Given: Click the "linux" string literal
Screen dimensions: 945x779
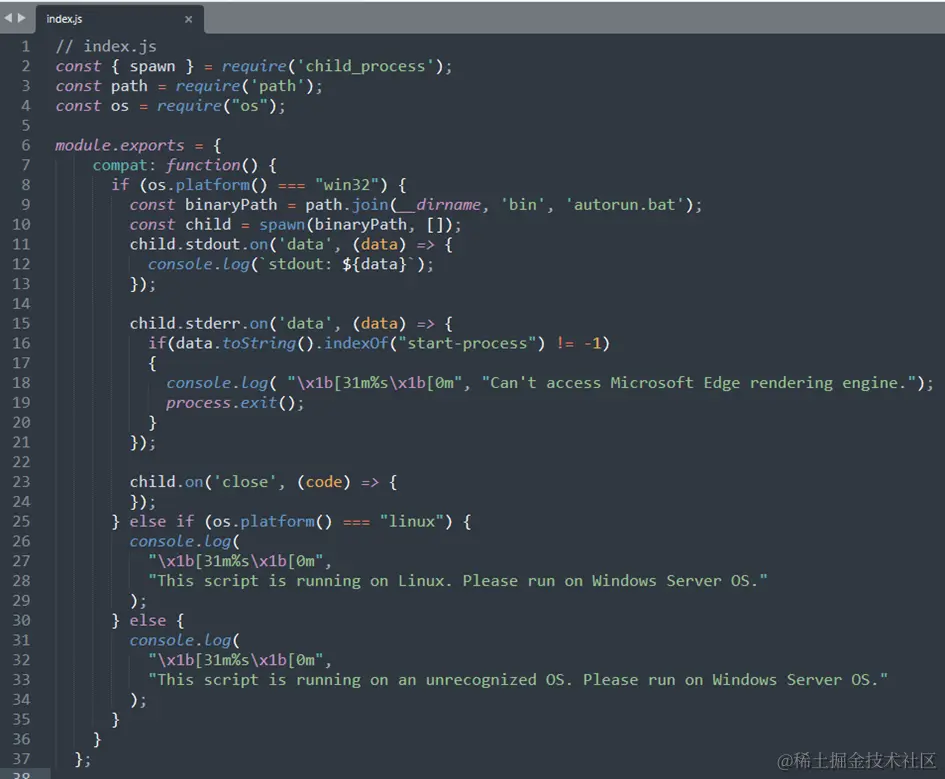Looking at the screenshot, I should click(412, 521).
